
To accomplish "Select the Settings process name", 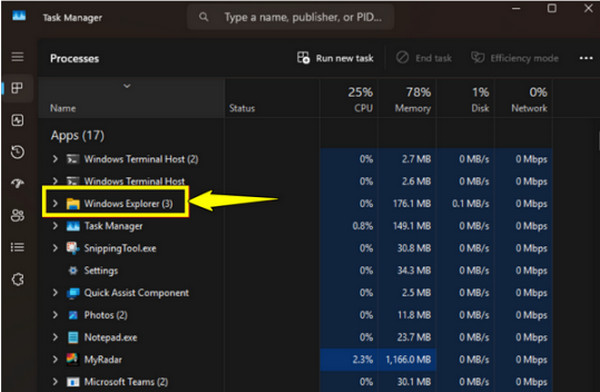I will pos(101,271).
